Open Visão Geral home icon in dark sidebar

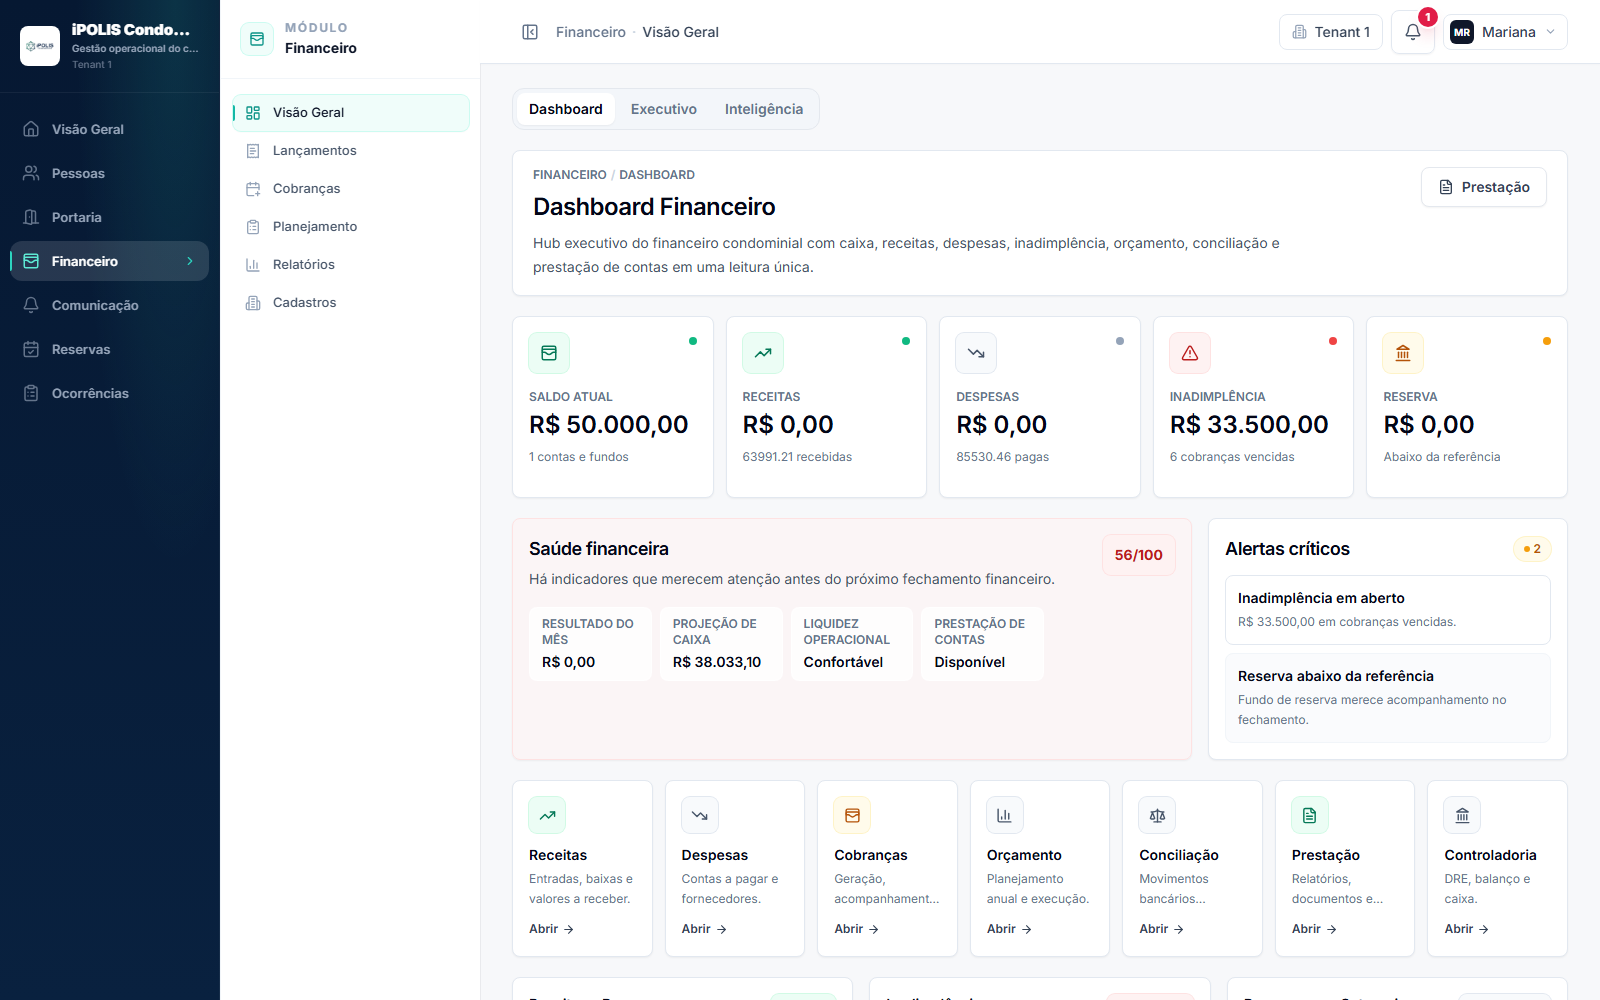[31, 129]
